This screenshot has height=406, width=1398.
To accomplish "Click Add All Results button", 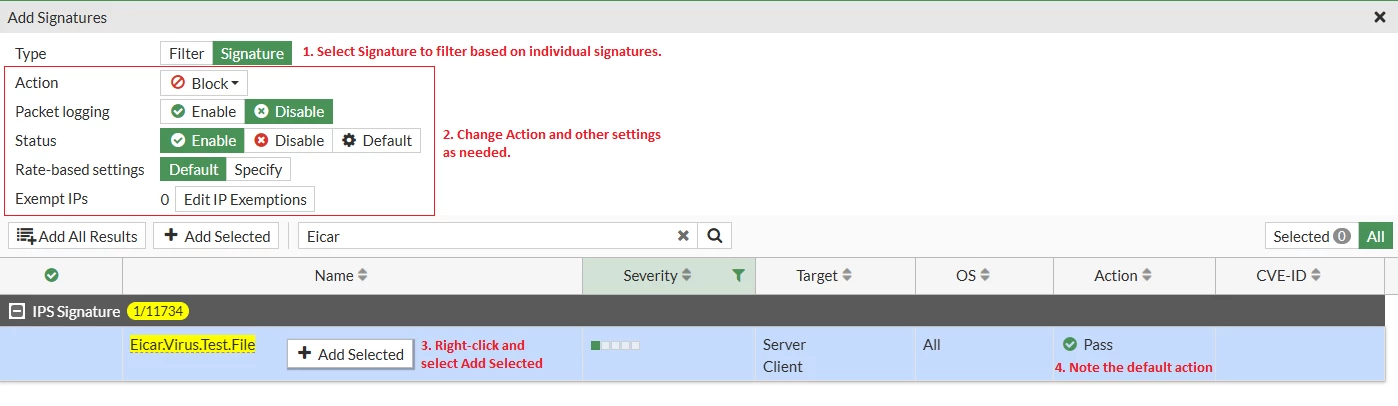I will (77, 236).
